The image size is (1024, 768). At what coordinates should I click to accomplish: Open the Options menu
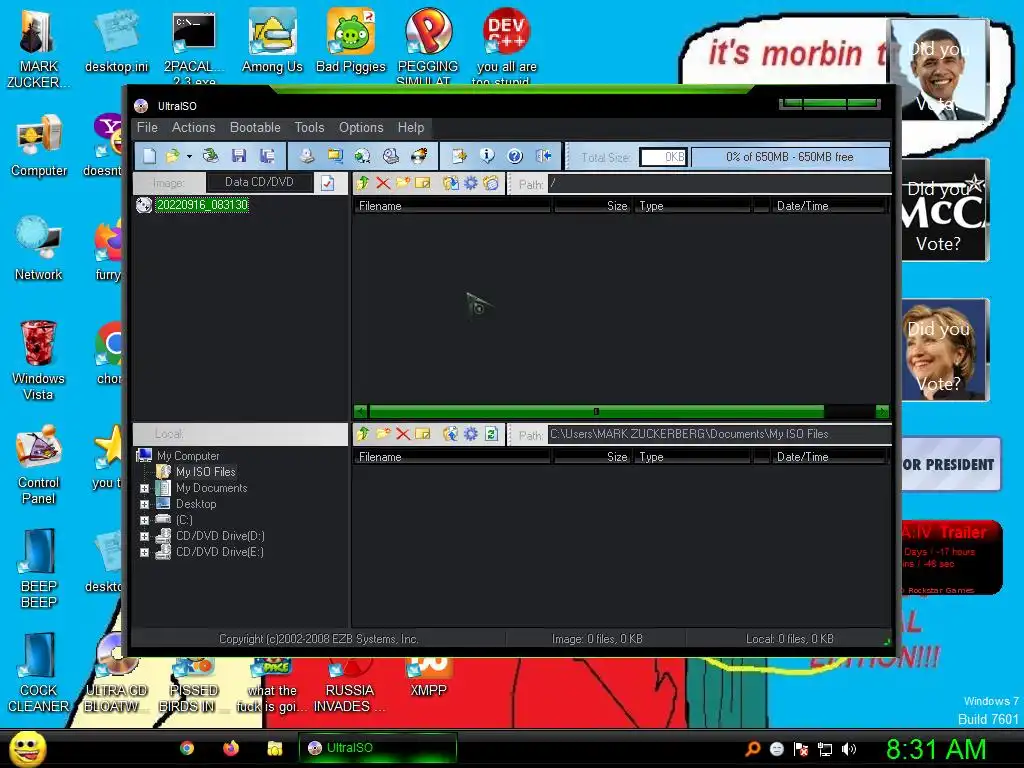(x=360, y=127)
